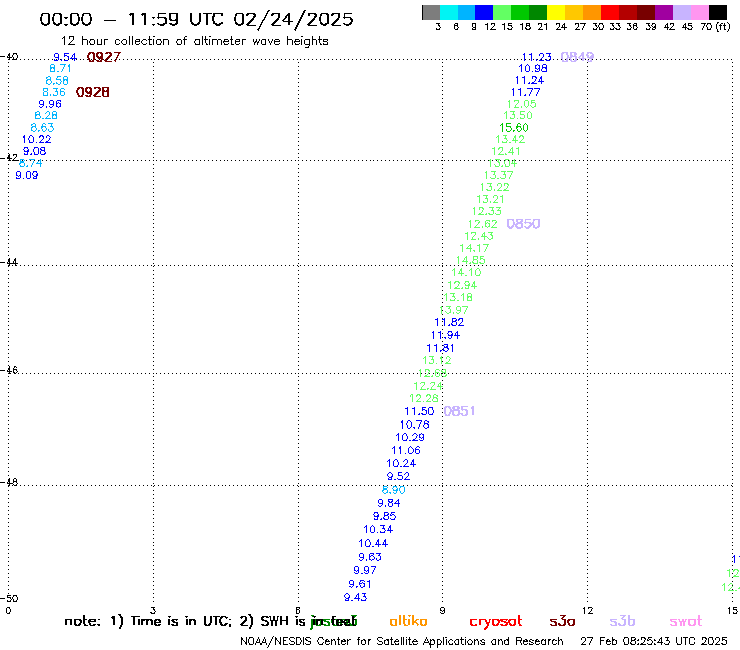Click the wave height value 14.17

474,248
